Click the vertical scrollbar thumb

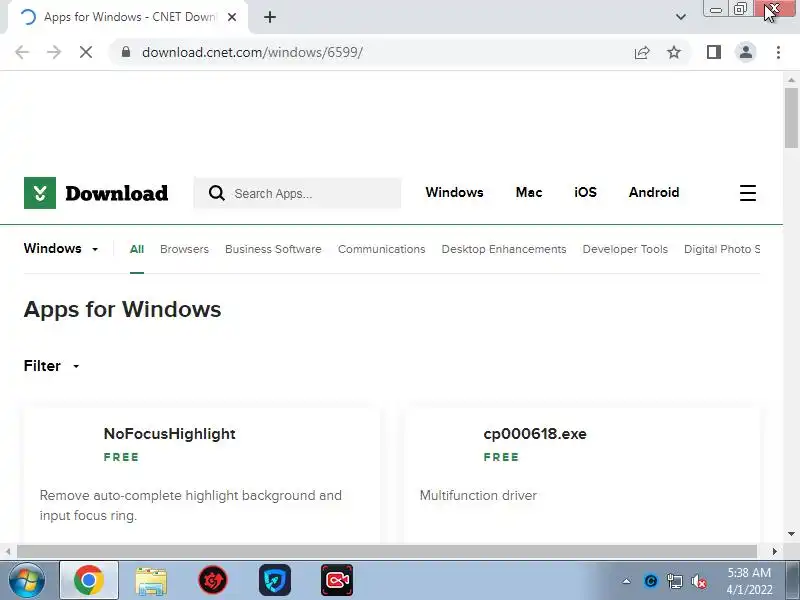tap(791, 117)
